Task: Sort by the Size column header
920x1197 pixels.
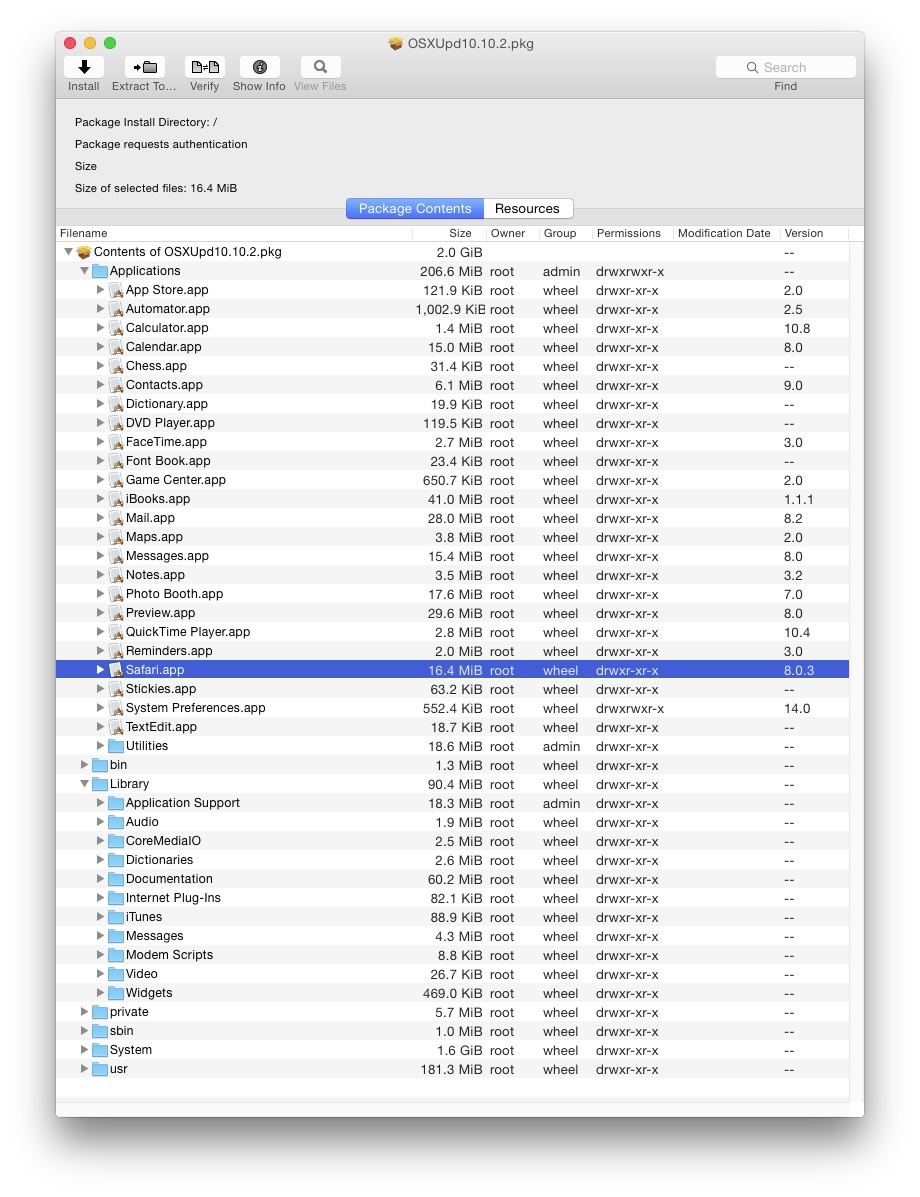Action: click(x=450, y=234)
